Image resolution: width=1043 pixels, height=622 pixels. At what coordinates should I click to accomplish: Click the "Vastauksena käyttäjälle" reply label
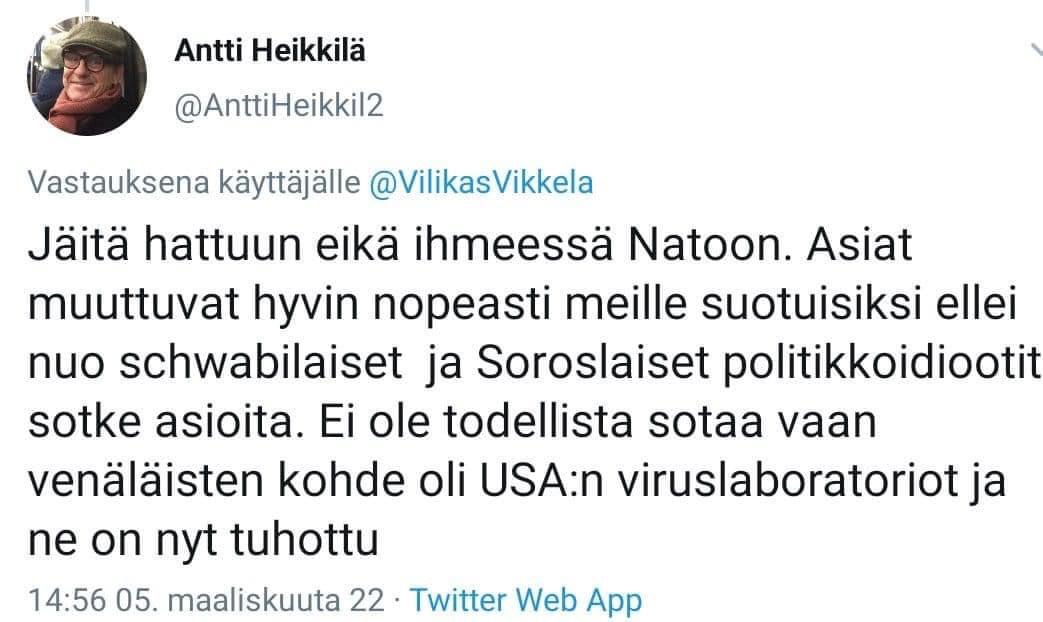tap(196, 183)
